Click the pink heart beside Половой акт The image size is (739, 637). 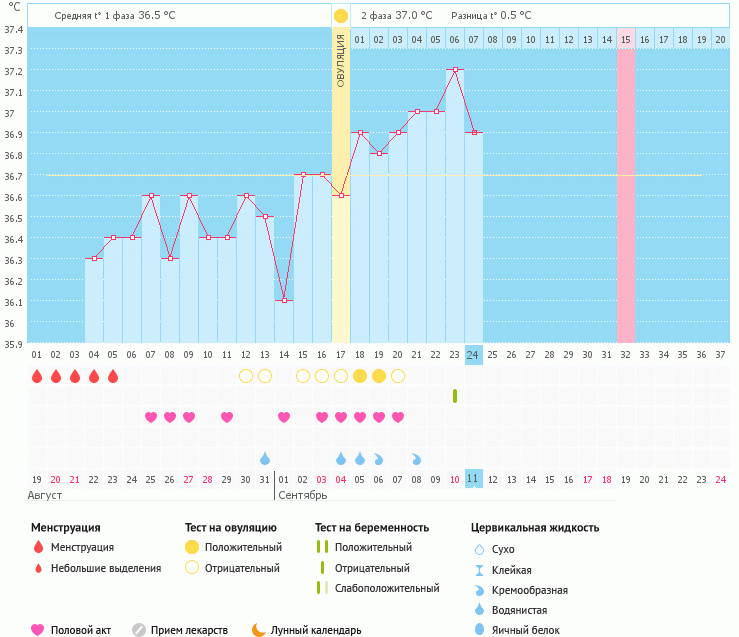38,630
